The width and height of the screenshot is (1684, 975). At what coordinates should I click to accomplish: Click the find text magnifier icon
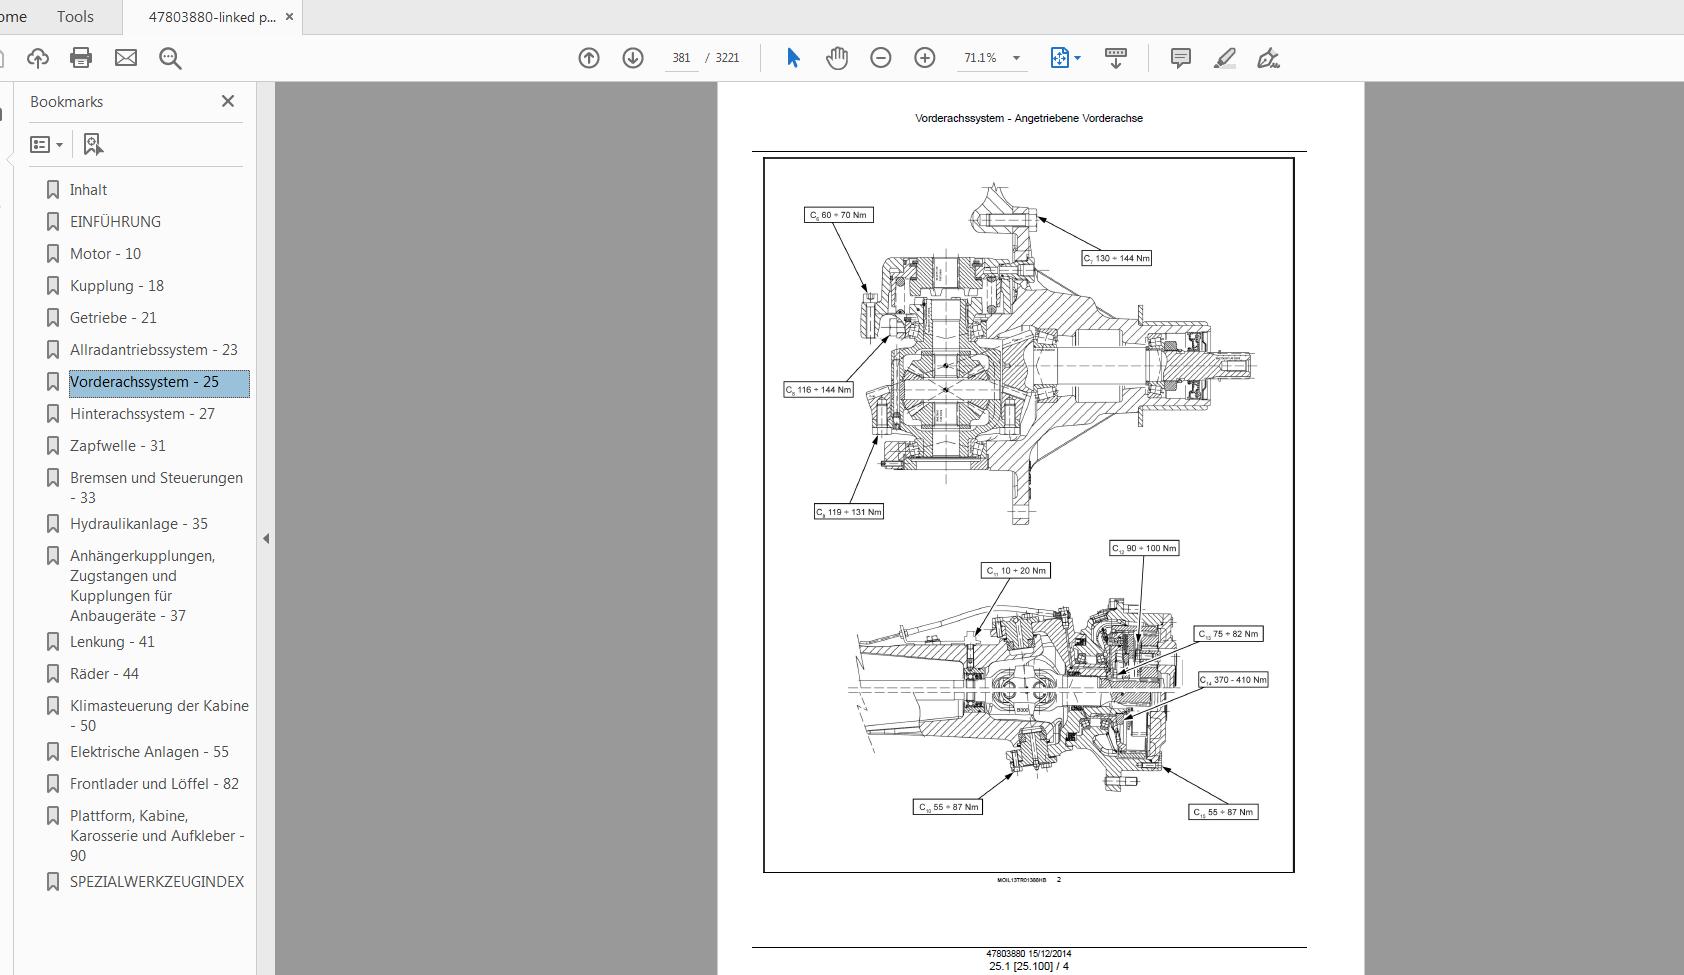point(170,58)
